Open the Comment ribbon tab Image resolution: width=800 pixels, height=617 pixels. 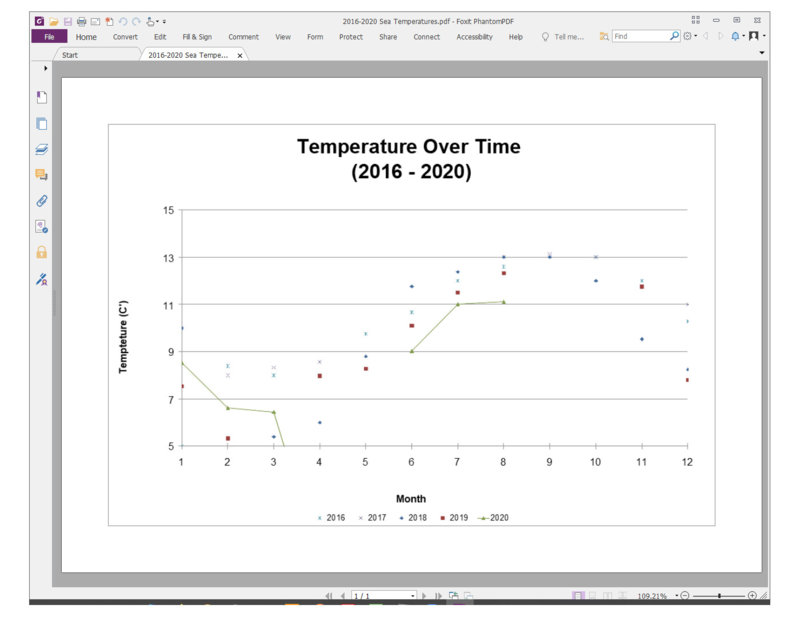click(243, 37)
